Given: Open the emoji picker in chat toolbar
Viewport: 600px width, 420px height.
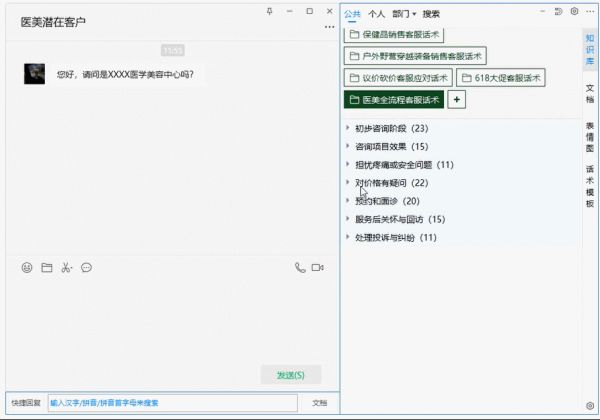Looking at the screenshot, I should (x=27, y=267).
